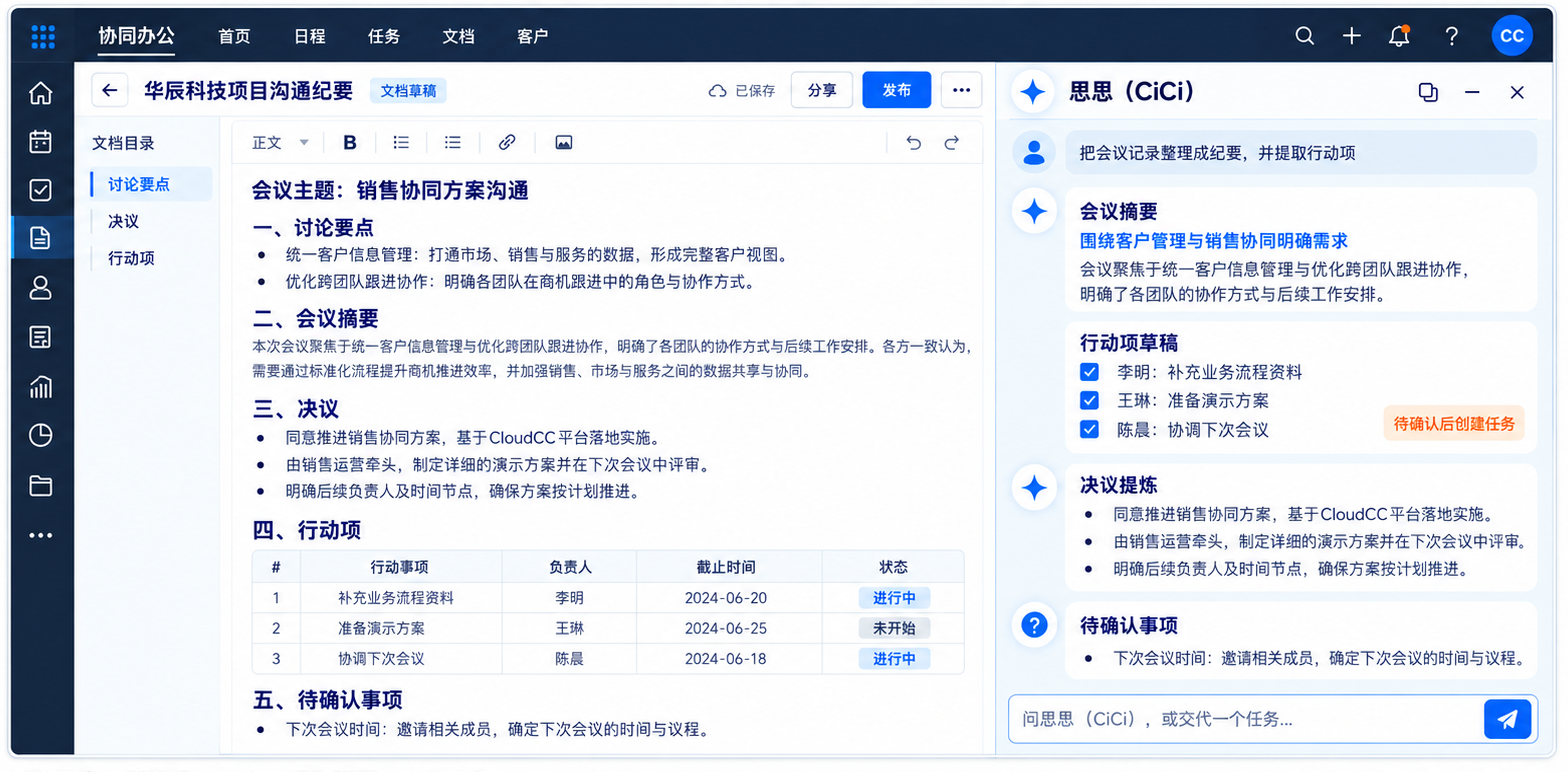The width and height of the screenshot is (1568, 772).
Task: Uncheck 王琳：准备演示方案 action item
Action: tap(1090, 400)
